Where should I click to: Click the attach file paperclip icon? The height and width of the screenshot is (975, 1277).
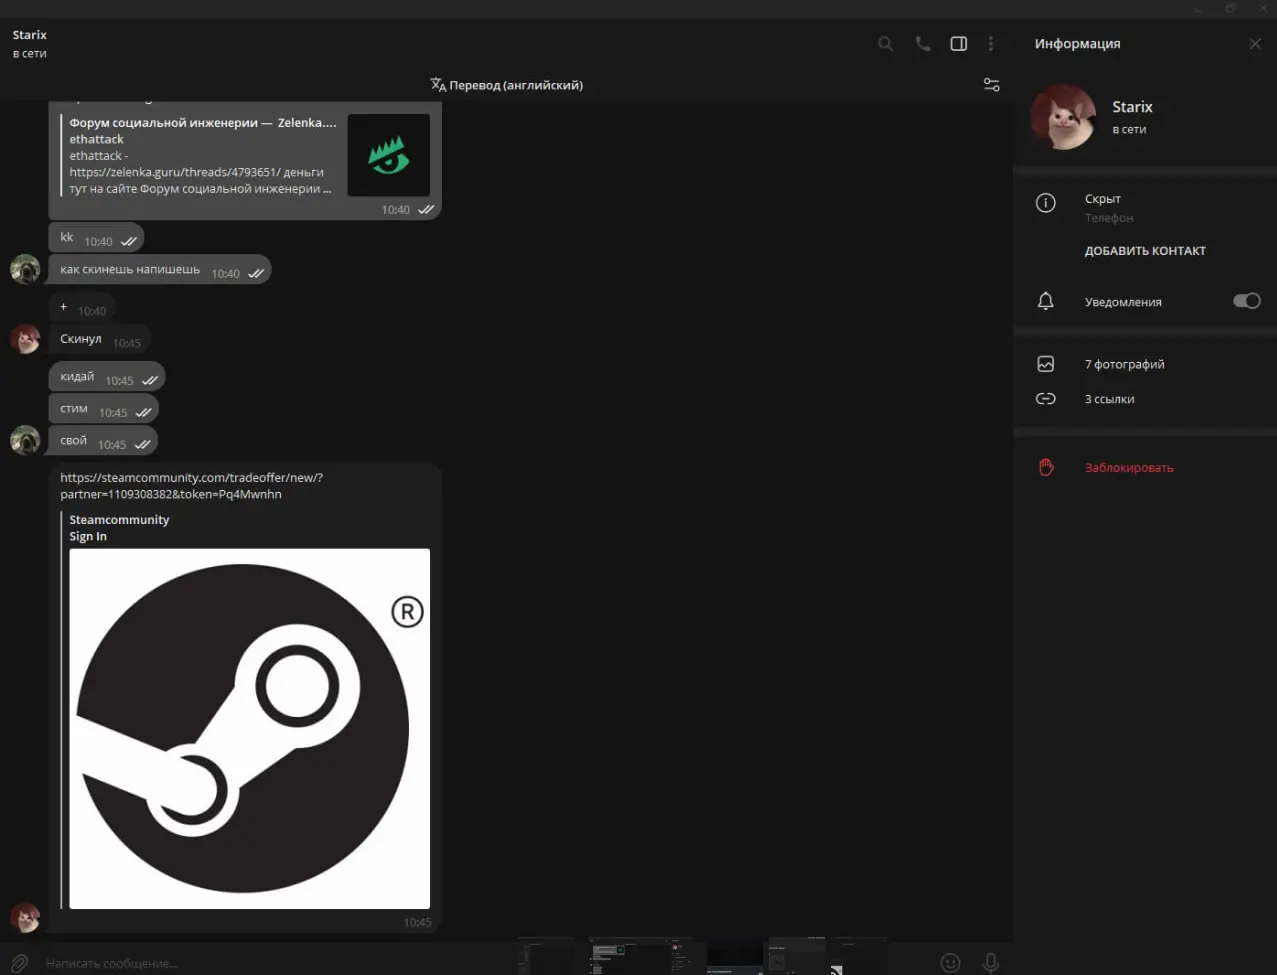[19, 962]
